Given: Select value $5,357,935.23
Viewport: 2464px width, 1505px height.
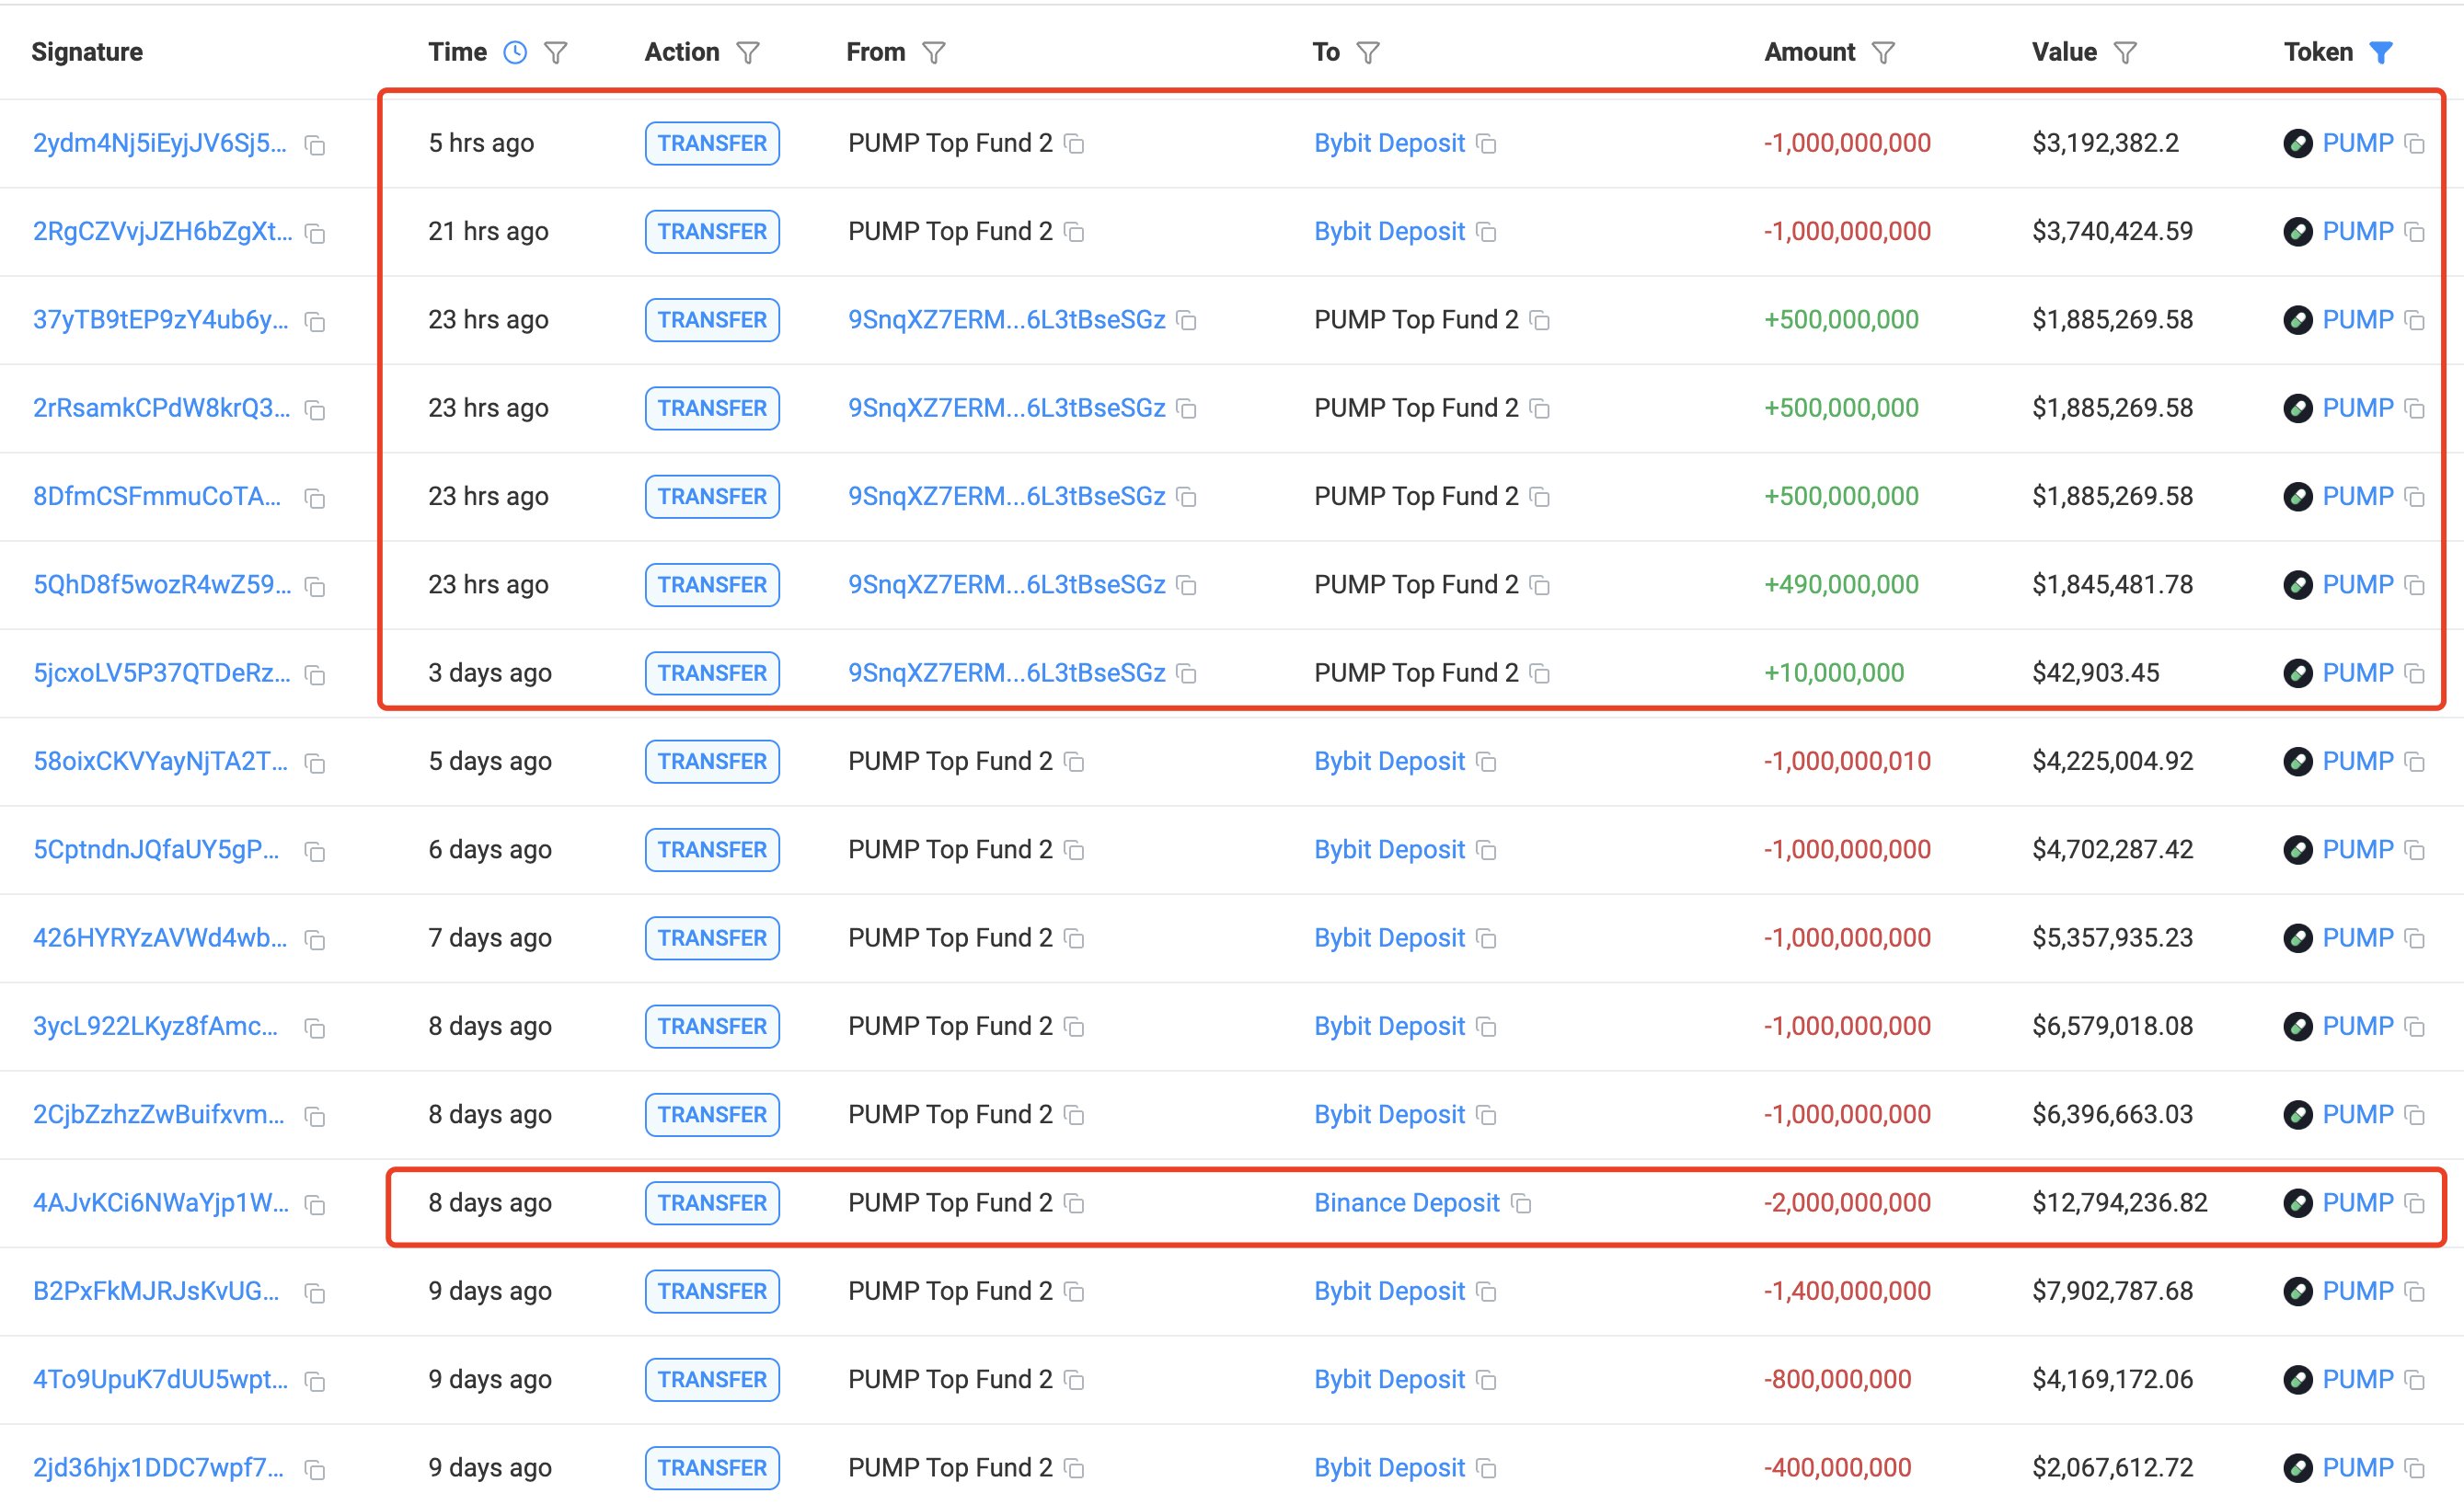Looking at the screenshot, I should coord(2112,937).
